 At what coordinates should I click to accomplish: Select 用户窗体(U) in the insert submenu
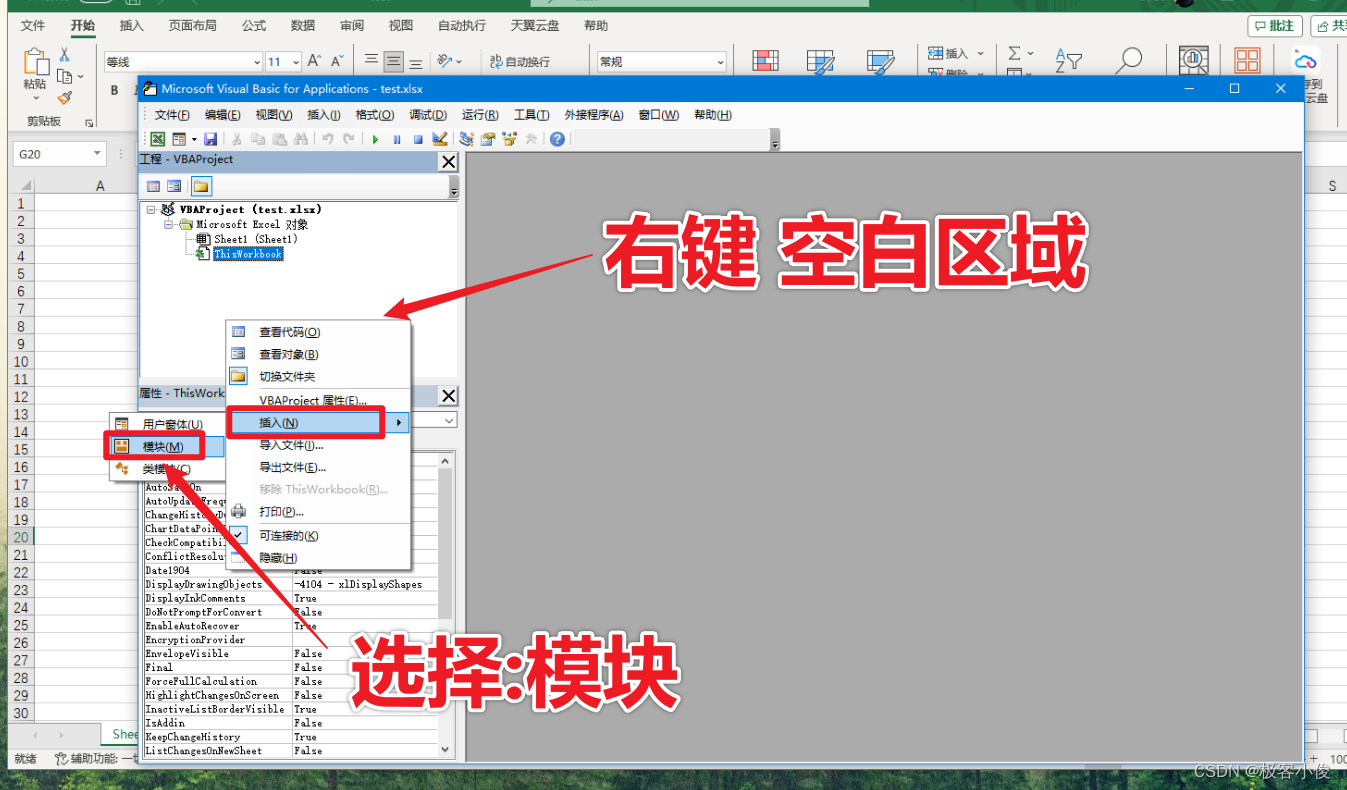tap(168, 424)
